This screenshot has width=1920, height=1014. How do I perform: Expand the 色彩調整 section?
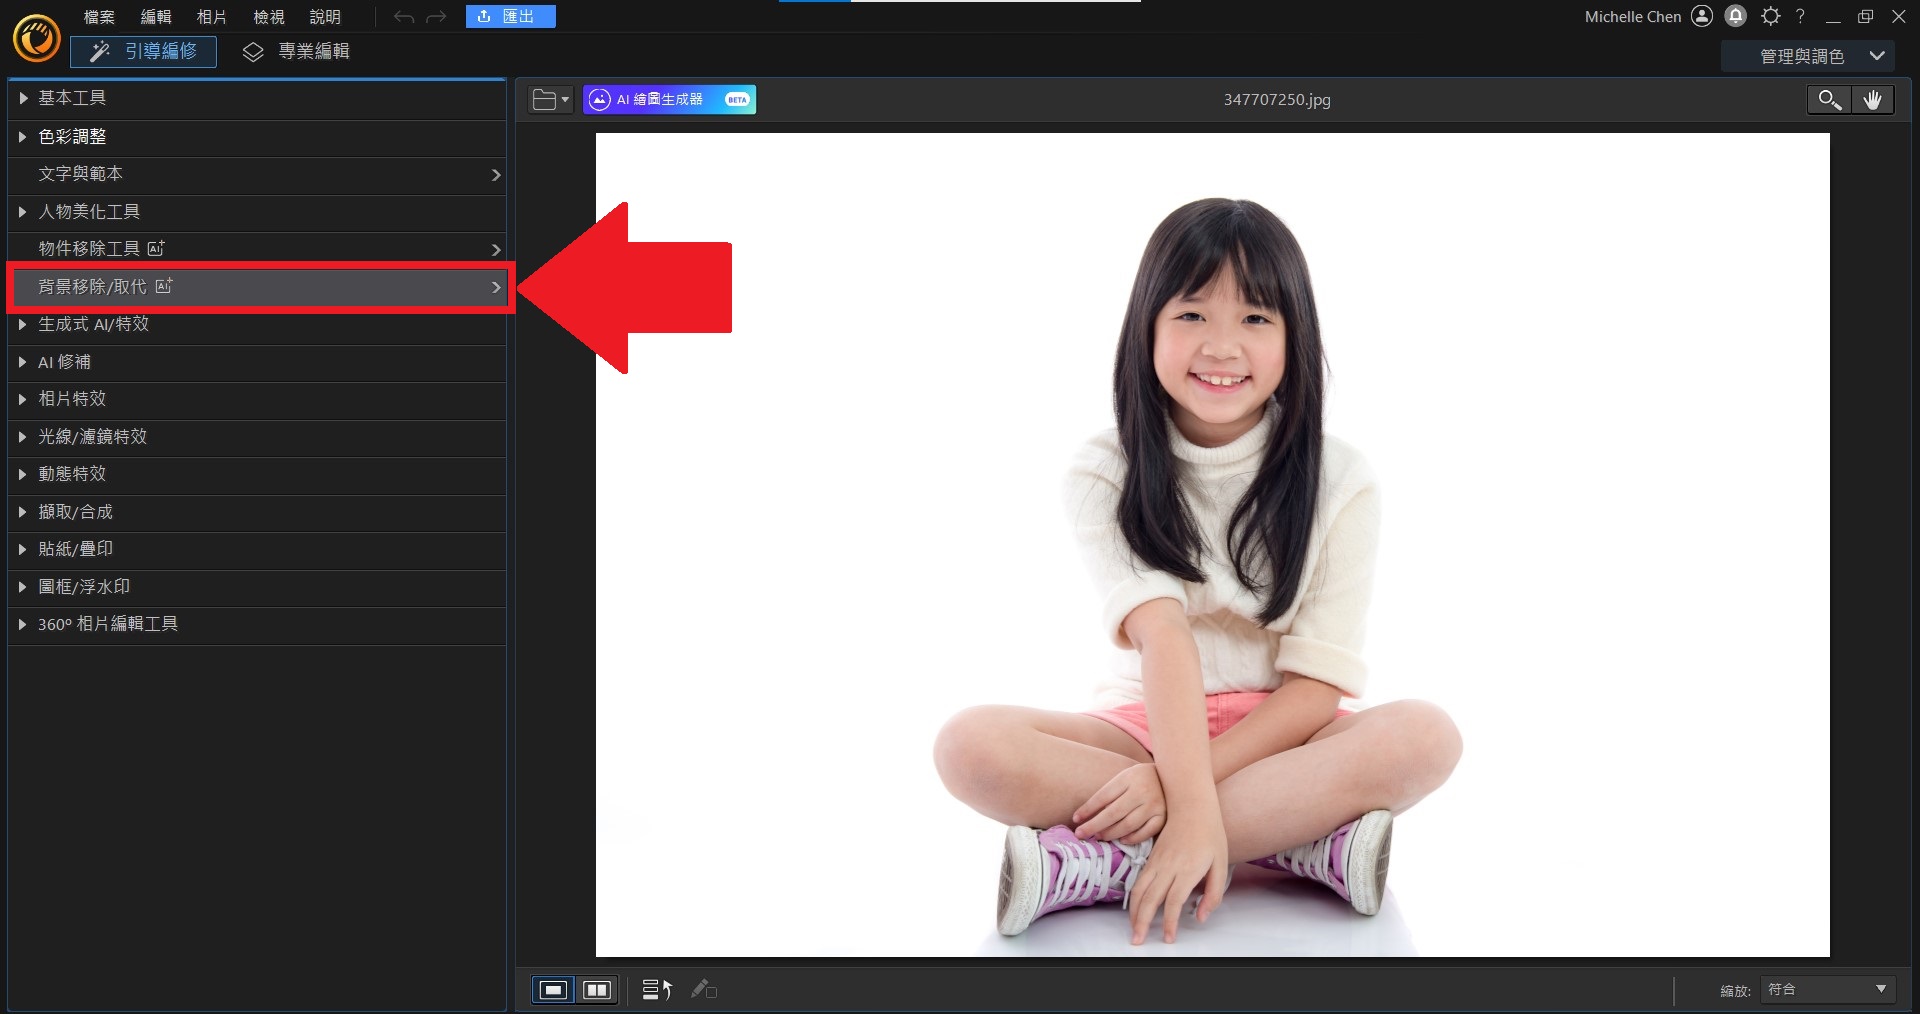click(x=72, y=137)
